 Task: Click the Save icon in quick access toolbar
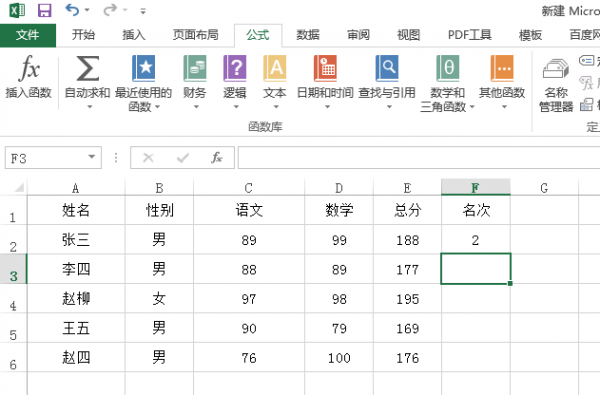pos(44,10)
